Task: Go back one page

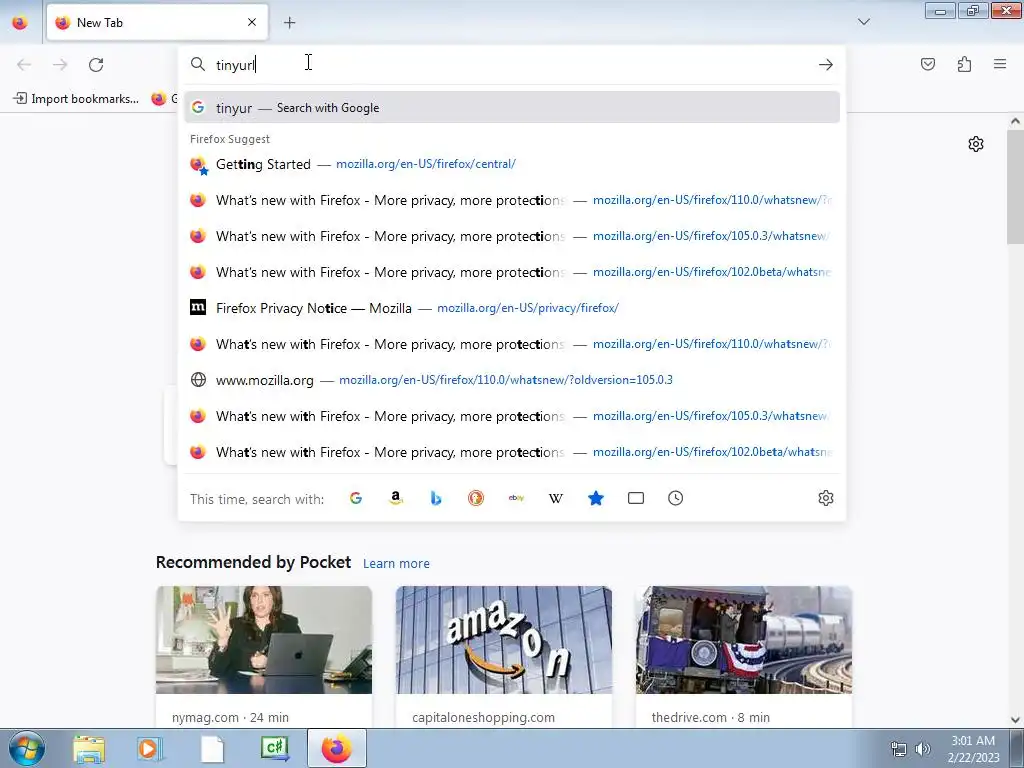Action: (x=24, y=65)
